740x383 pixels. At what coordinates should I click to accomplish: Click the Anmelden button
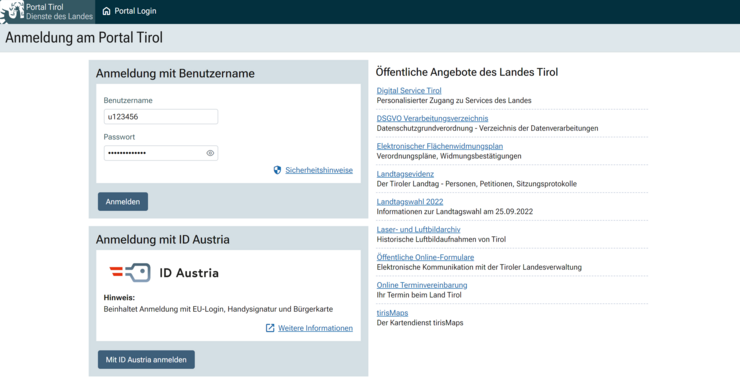[x=123, y=201]
